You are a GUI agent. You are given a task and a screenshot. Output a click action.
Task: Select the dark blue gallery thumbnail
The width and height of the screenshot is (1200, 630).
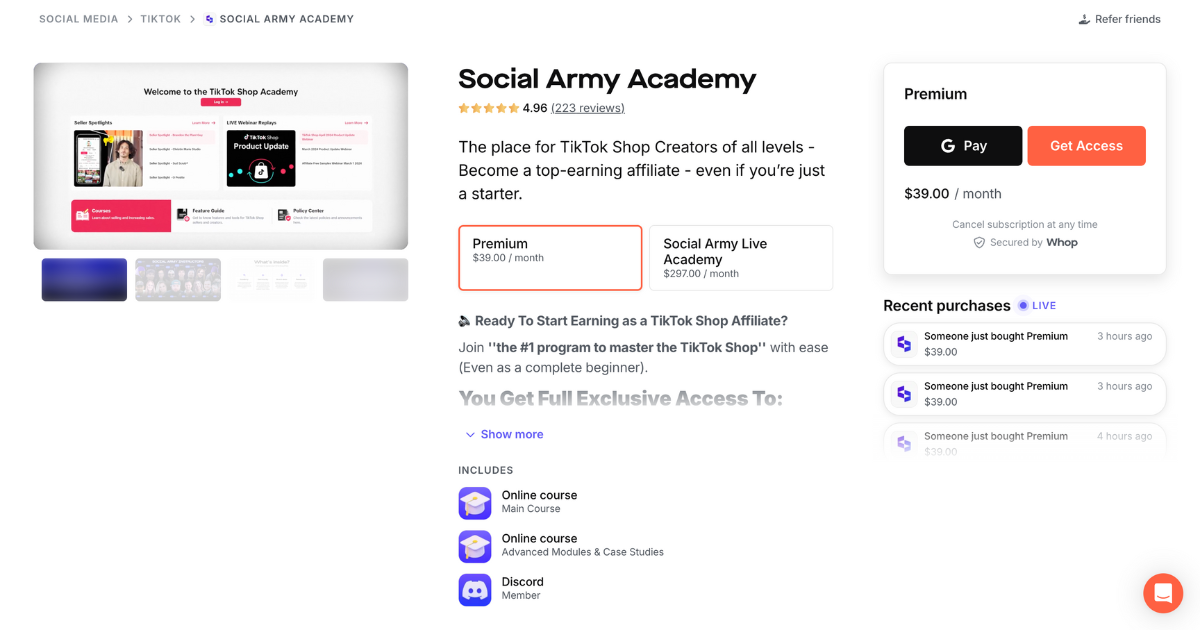84,279
